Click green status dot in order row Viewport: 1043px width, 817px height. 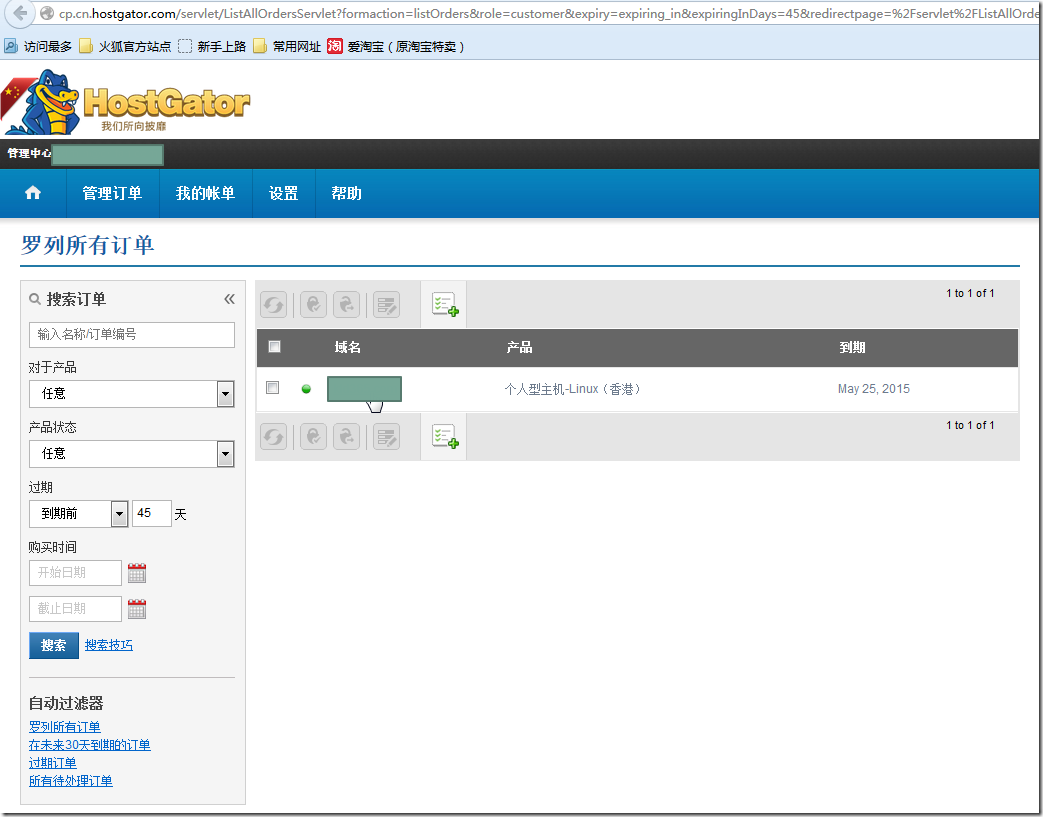306,389
